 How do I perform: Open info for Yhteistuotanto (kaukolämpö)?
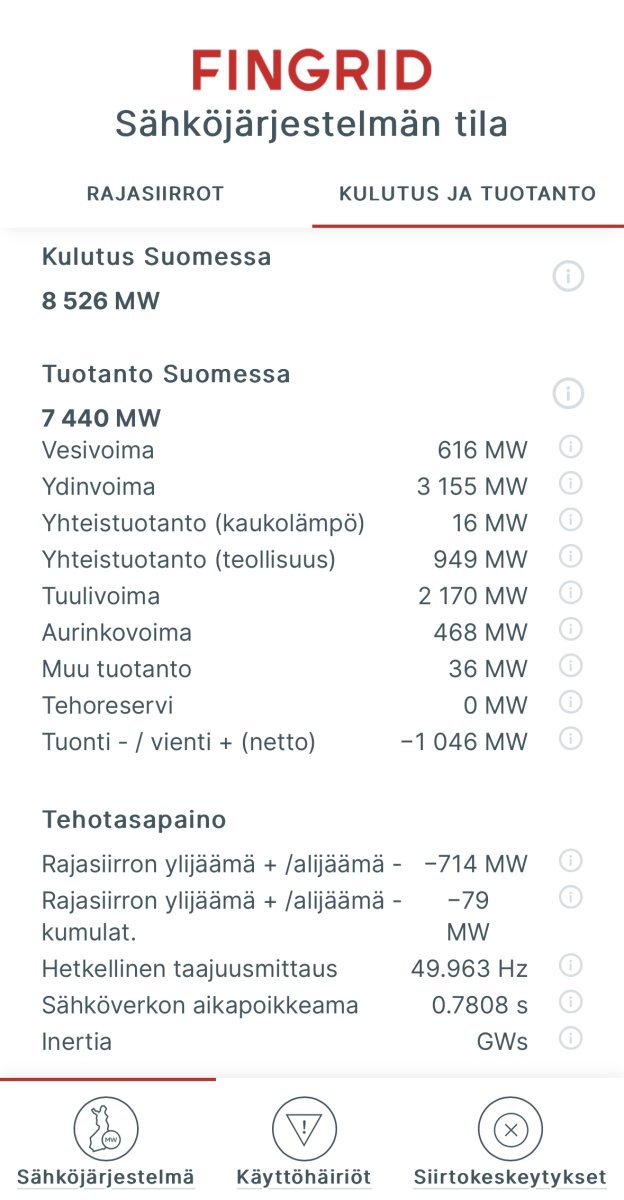[x=570, y=520]
